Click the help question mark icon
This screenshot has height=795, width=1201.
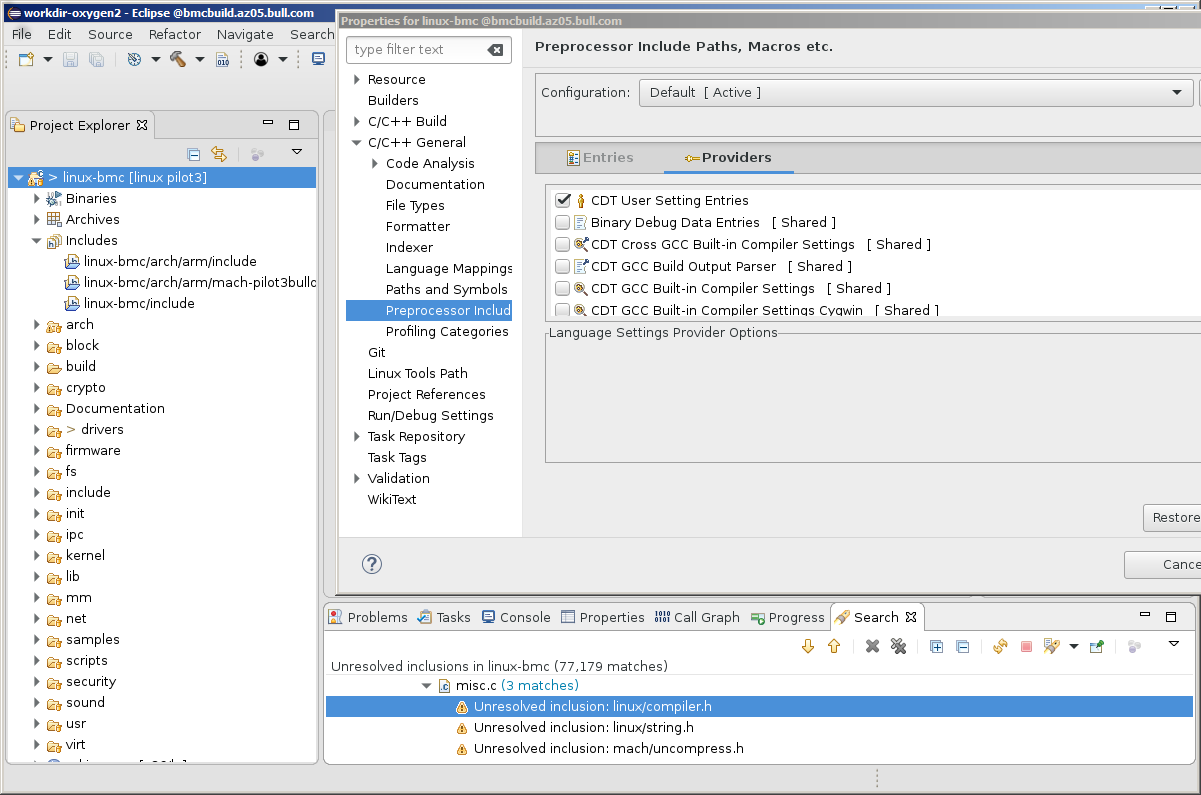click(x=372, y=564)
